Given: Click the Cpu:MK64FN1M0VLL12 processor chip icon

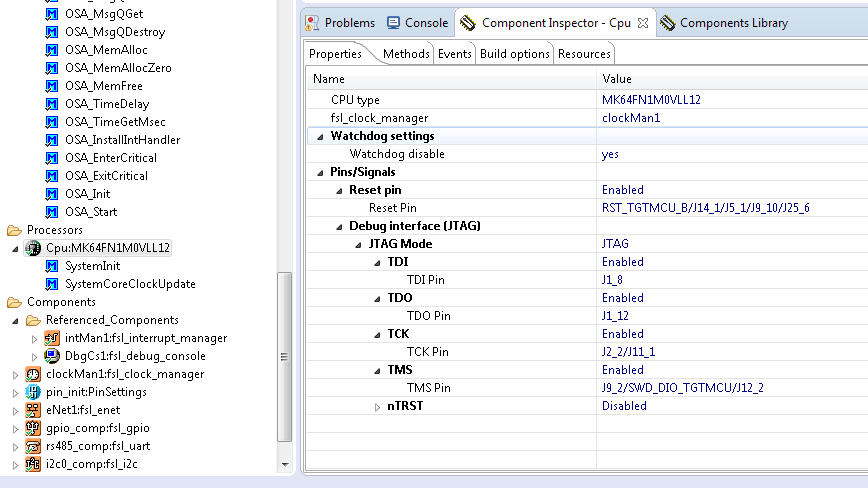Looking at the screenshot, I should point(33,248).
